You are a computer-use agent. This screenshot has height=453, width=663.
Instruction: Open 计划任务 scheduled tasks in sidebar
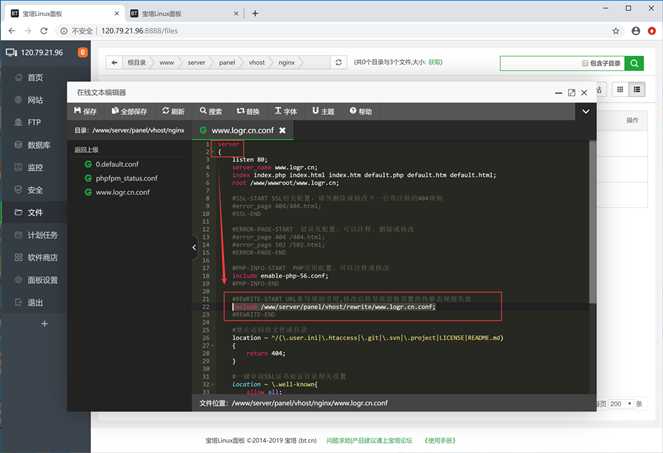42,235
